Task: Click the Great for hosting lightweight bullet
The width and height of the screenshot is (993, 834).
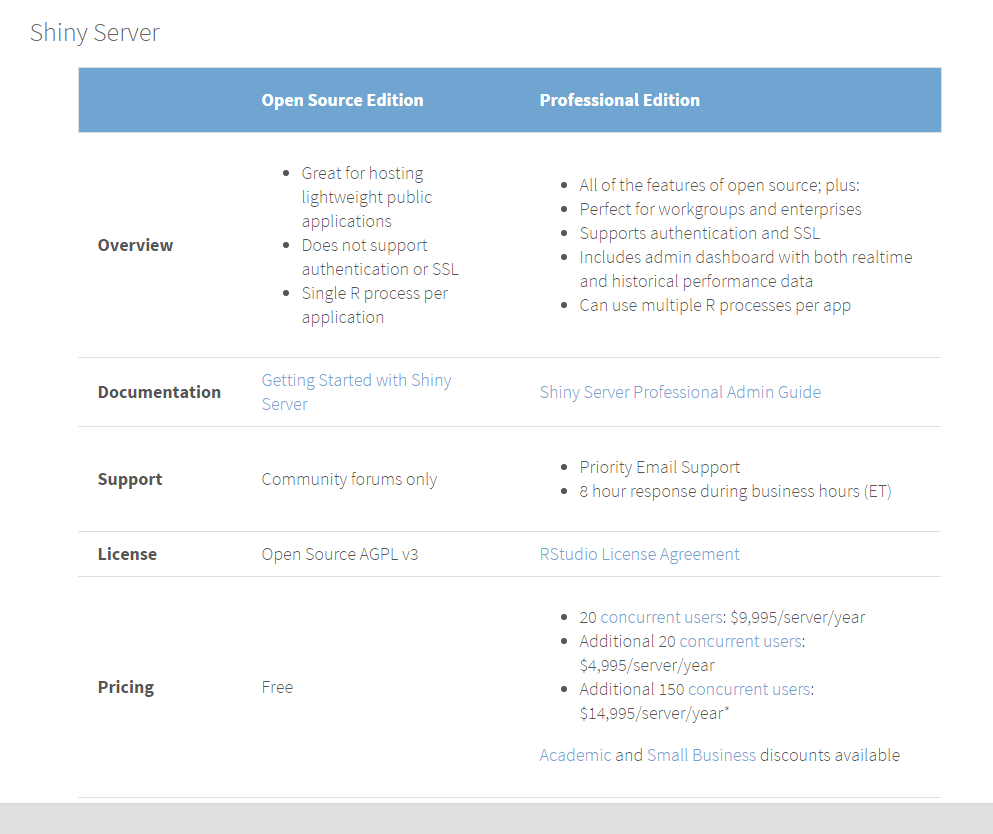Action: (x=367, y=197)
